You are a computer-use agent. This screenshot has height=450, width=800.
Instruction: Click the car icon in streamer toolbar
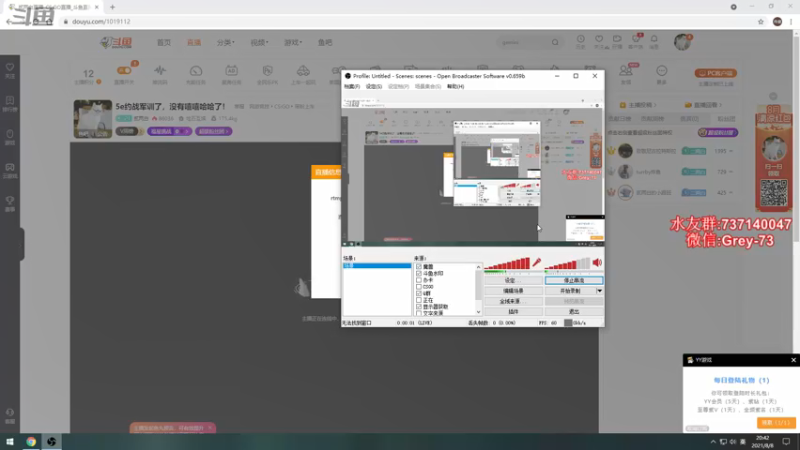point(303,70)
